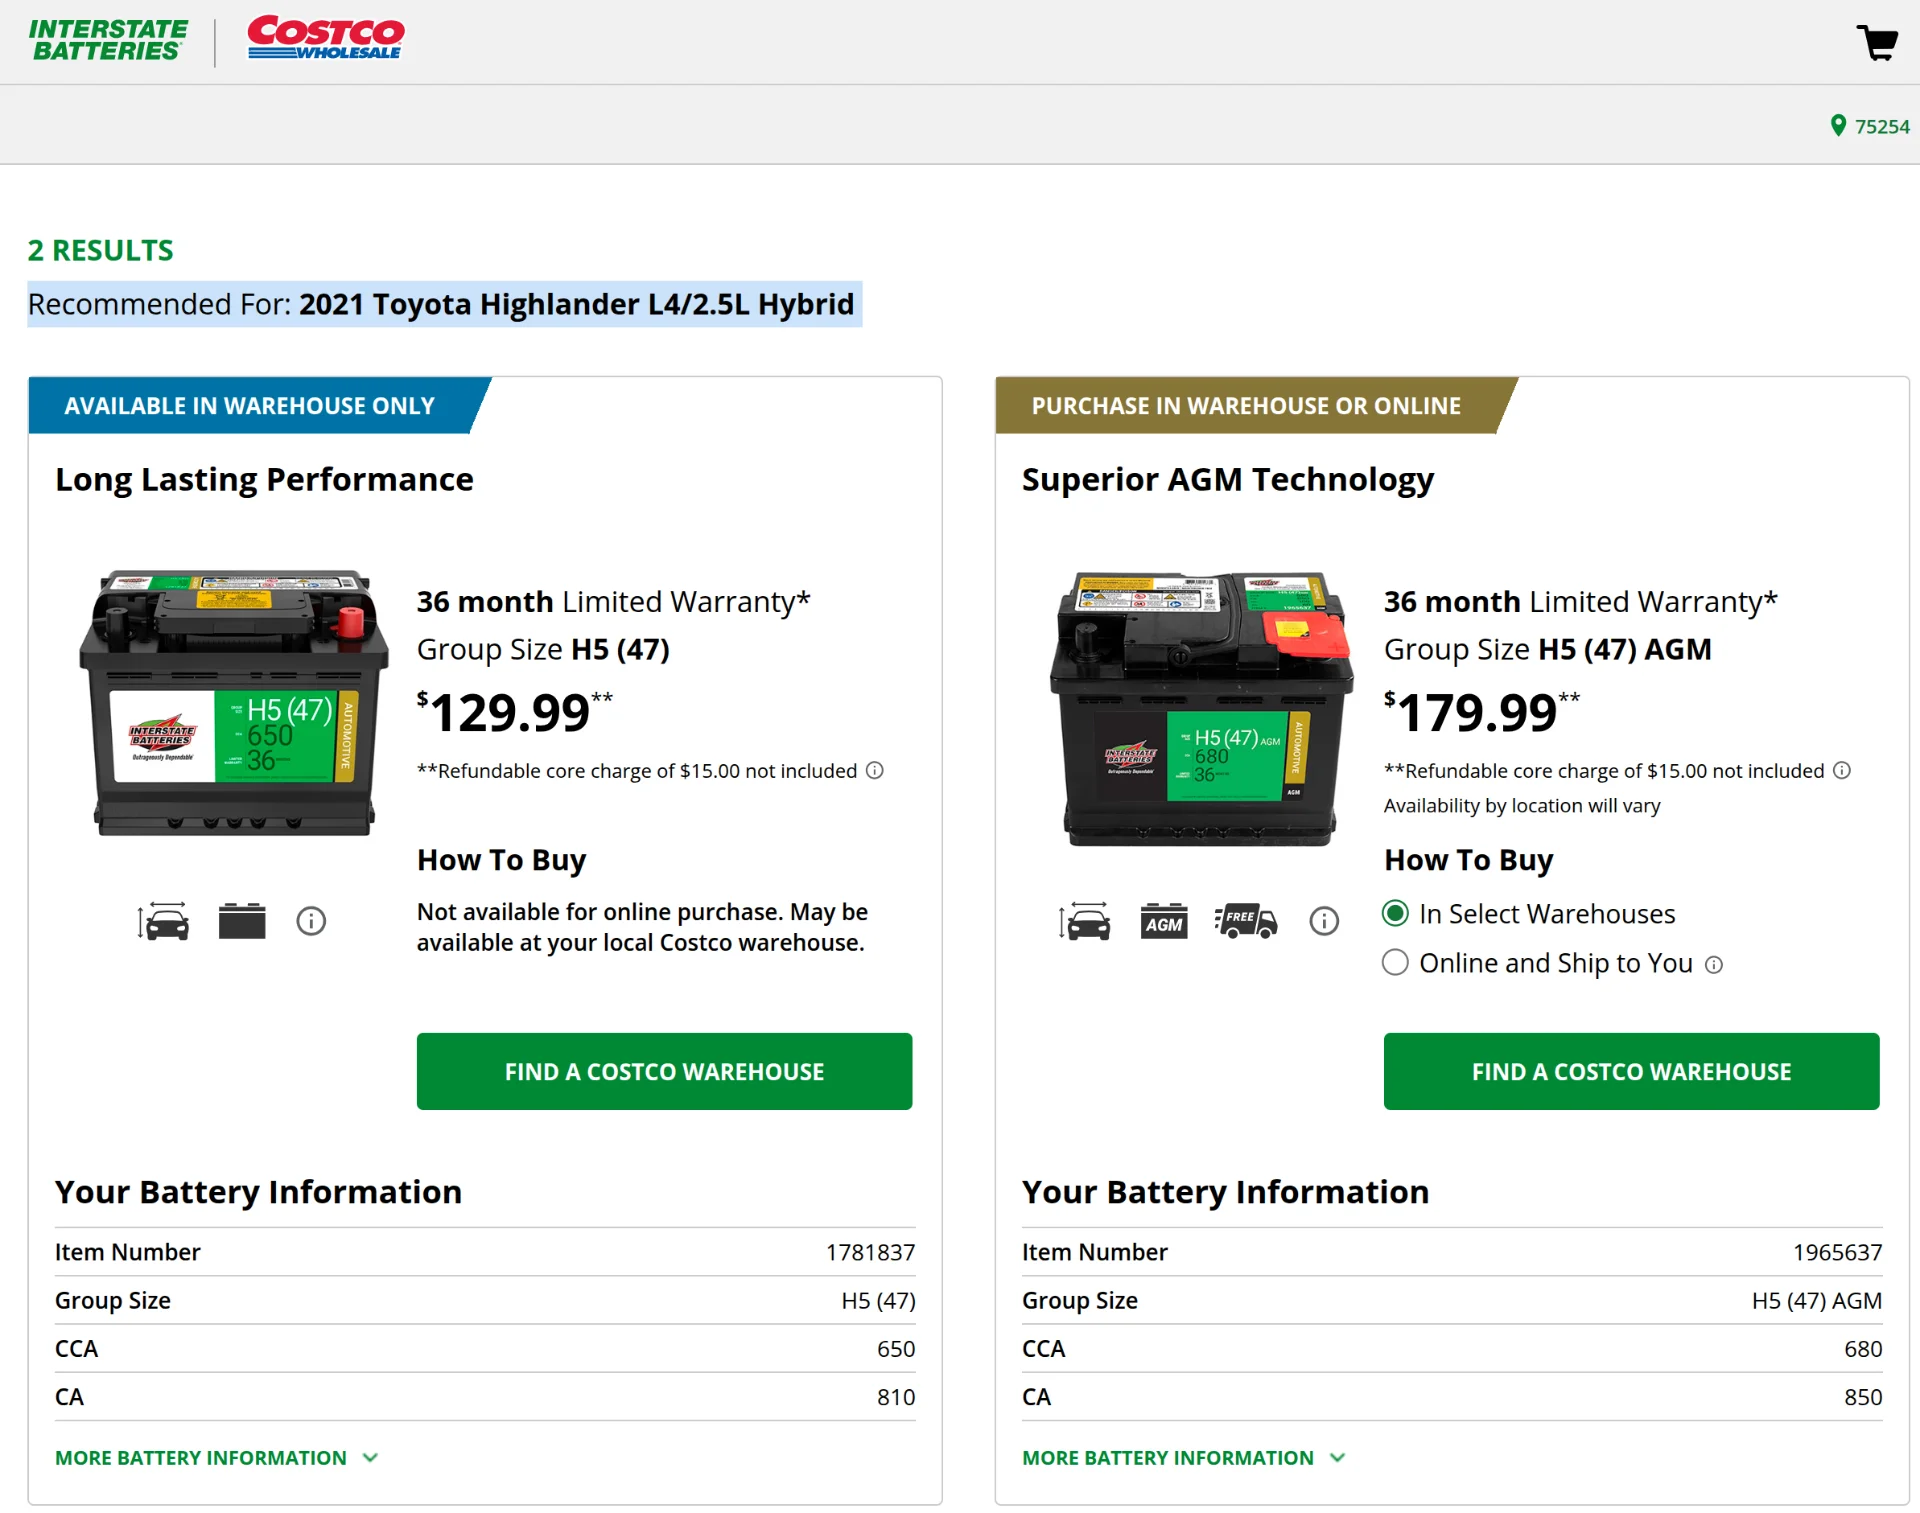Click the info icon under the H5 (47) battery image

(311, 921)
